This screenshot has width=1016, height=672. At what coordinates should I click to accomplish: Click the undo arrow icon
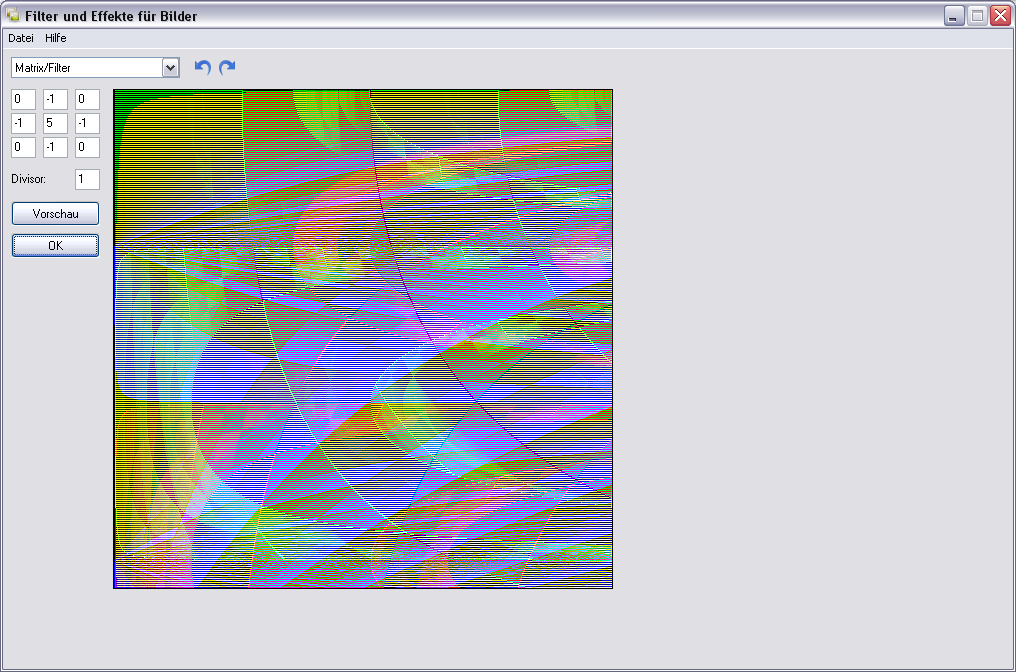tap(203, 67)
